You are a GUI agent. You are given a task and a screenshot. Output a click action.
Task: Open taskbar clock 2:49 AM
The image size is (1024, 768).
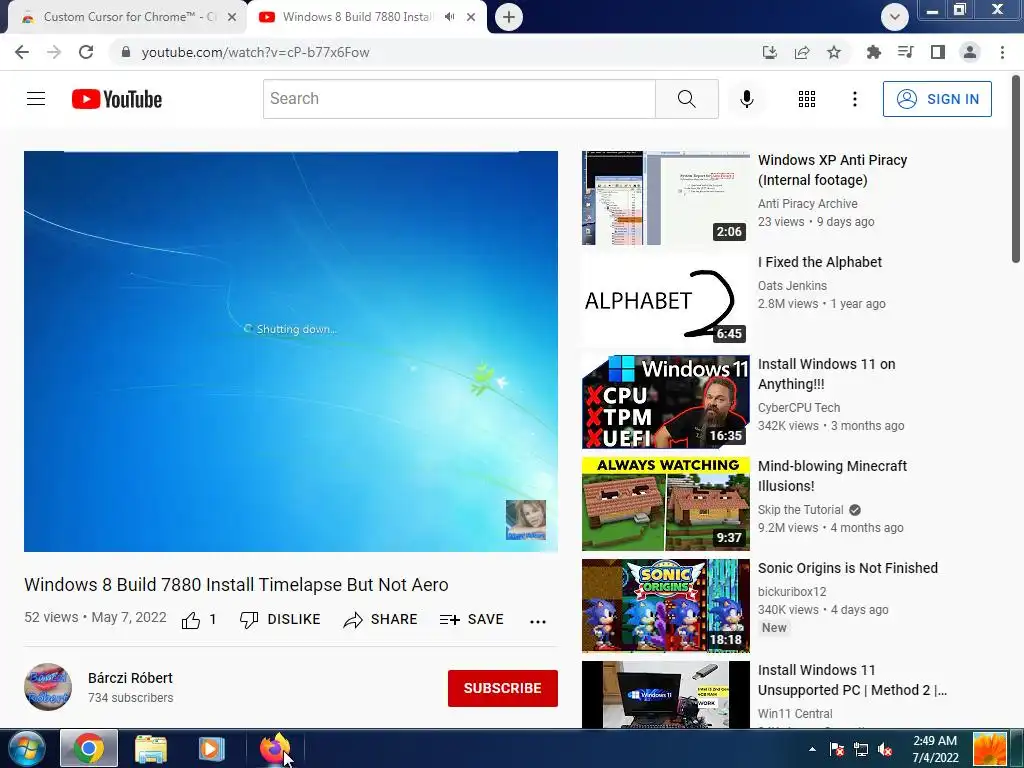(935, 749)
